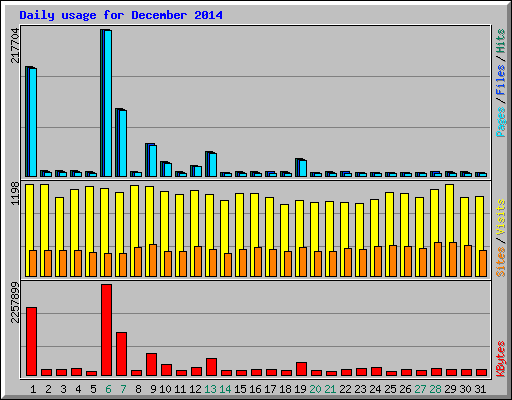Click the Files legend label
512x400 pixels.
click(x=500, y=80)
